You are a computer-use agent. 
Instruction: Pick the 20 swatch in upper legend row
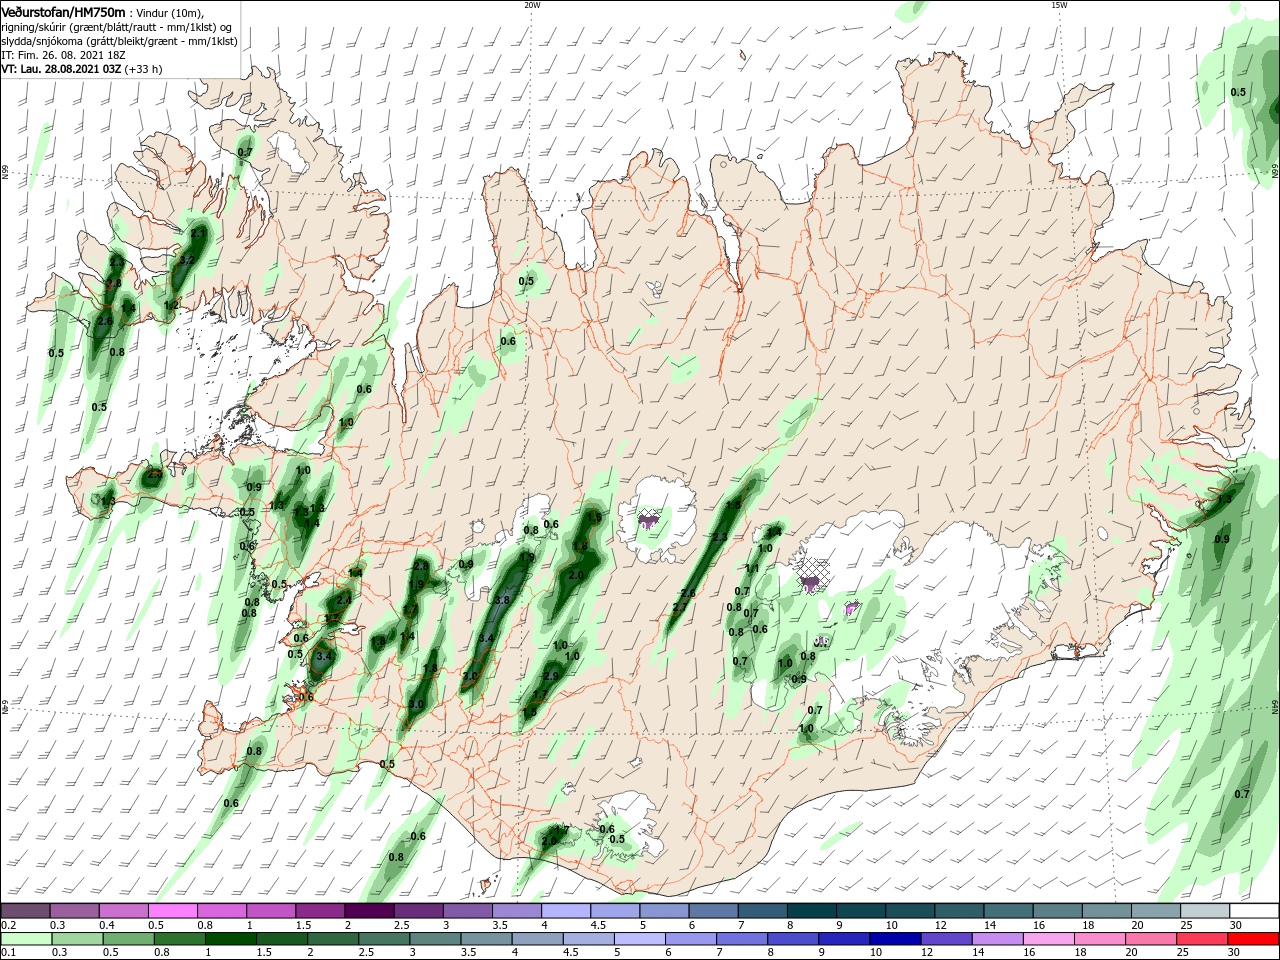(1156, 911)
